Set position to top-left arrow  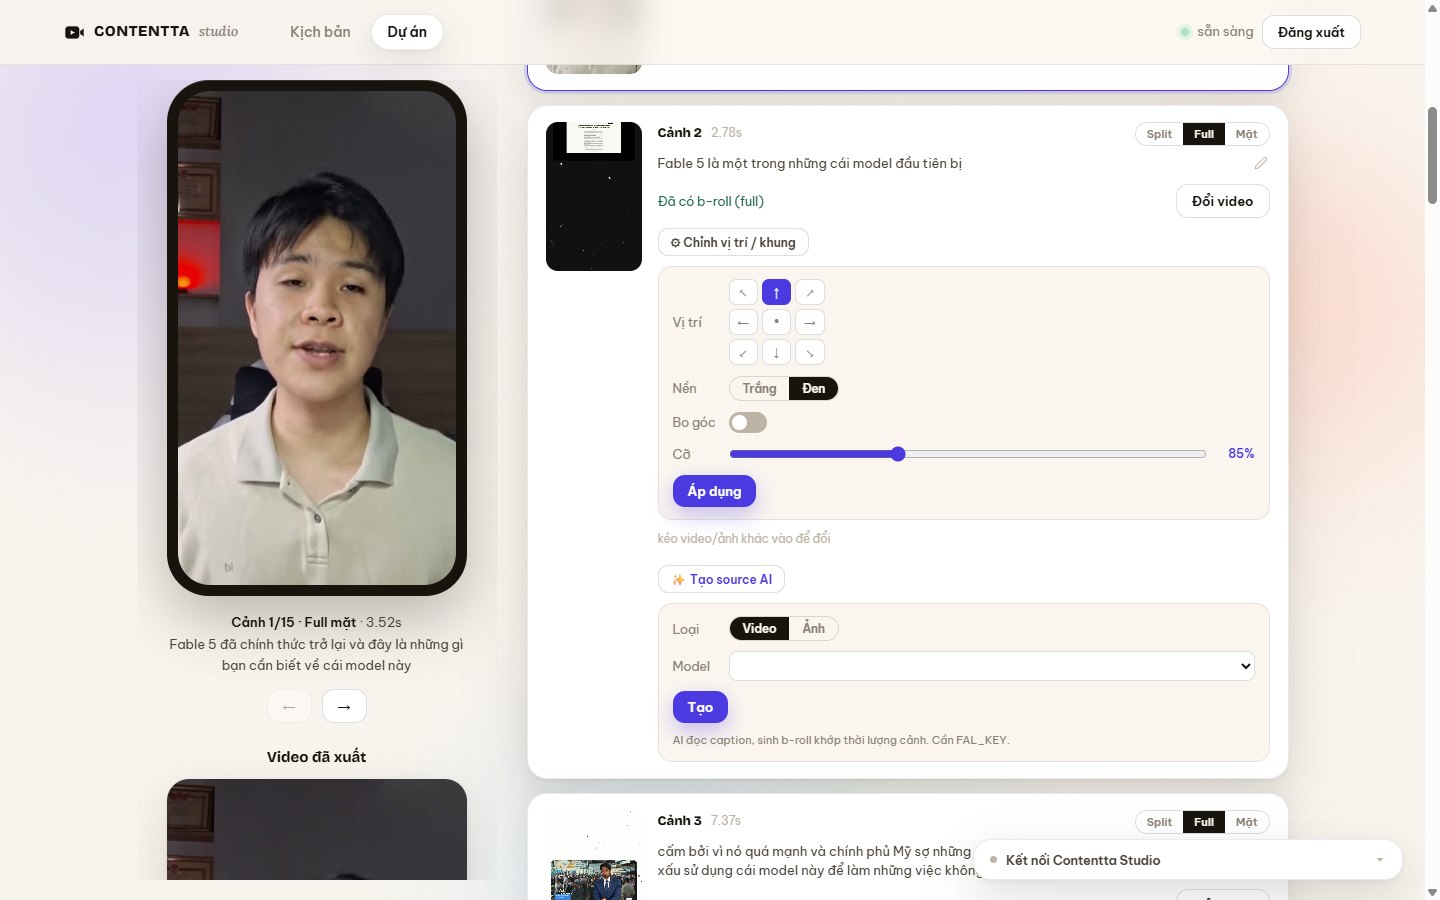(743, 292)
